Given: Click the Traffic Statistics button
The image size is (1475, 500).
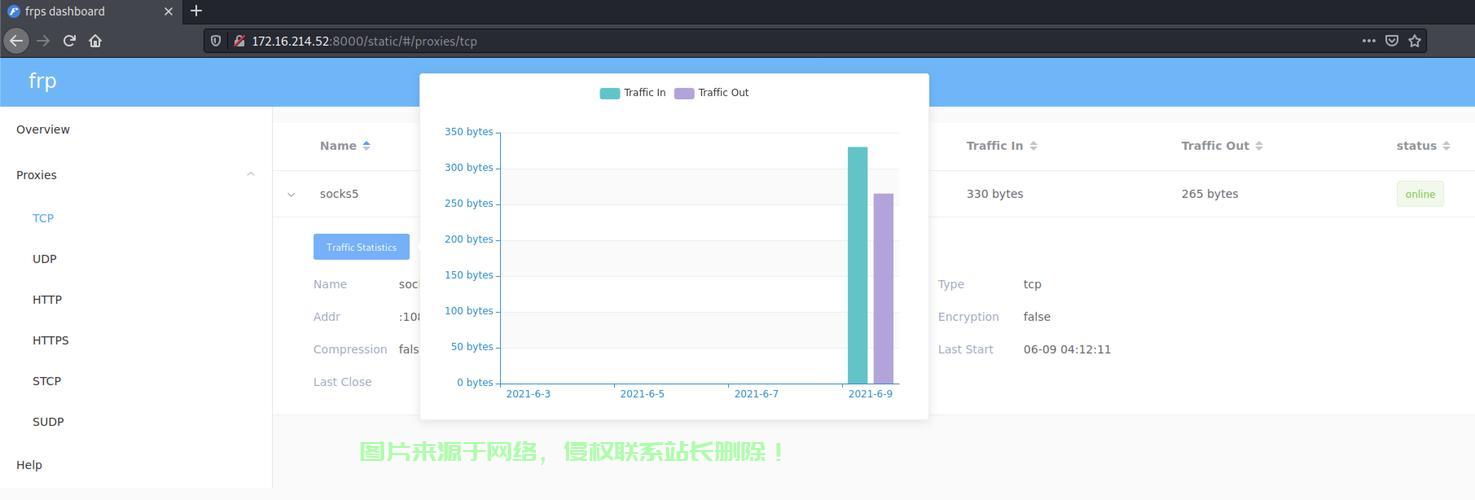Looking at the screenshot, I should [361, 247].
